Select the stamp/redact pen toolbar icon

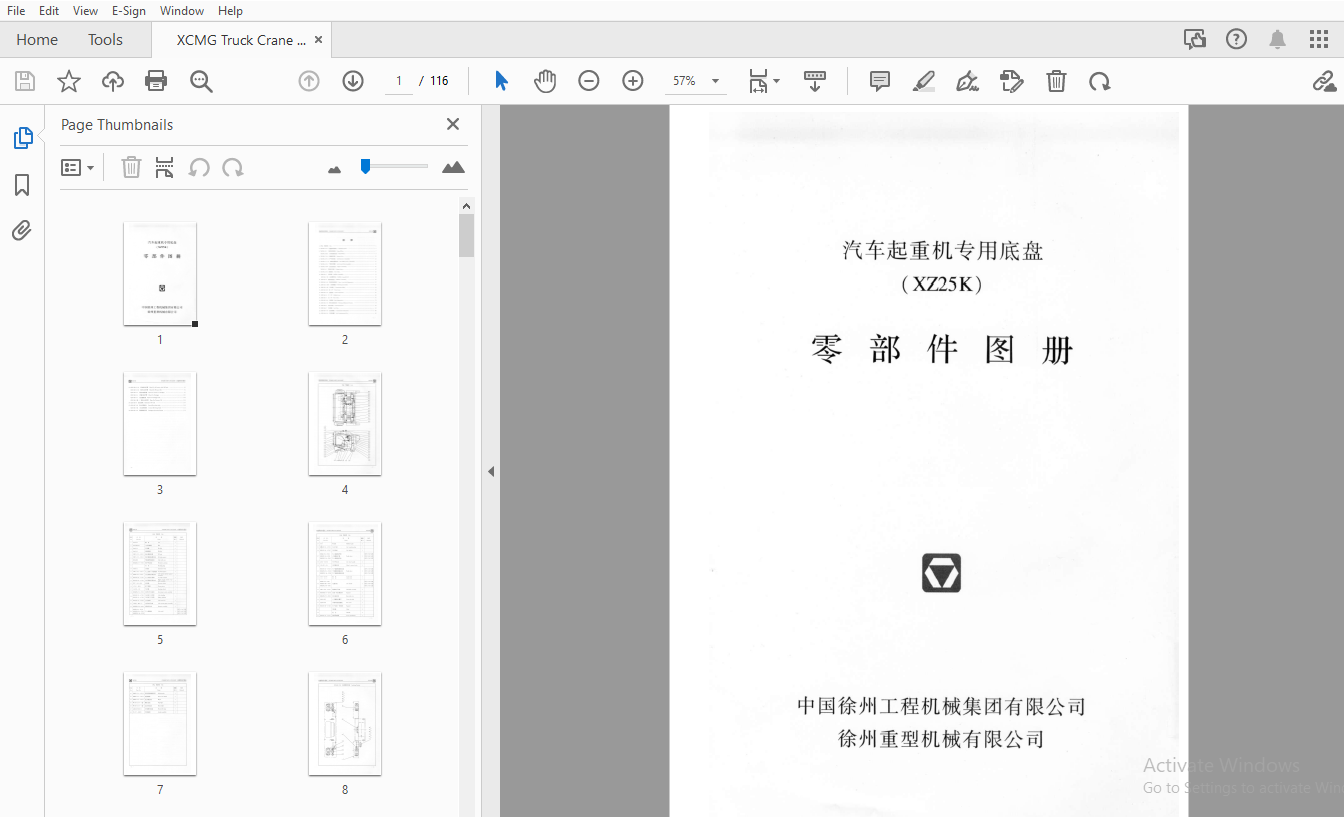click(x=1012, y=81)
